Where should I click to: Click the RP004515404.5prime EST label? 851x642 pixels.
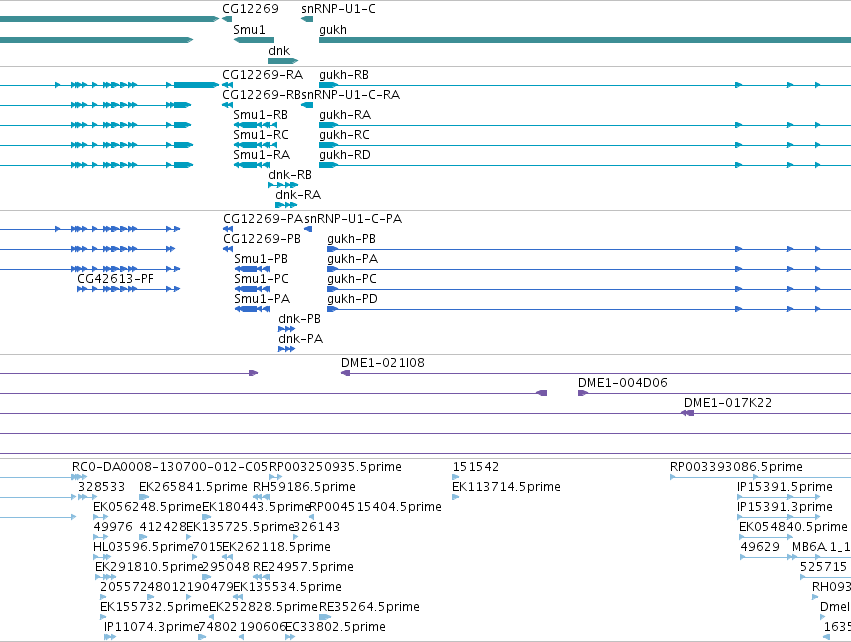375,507
